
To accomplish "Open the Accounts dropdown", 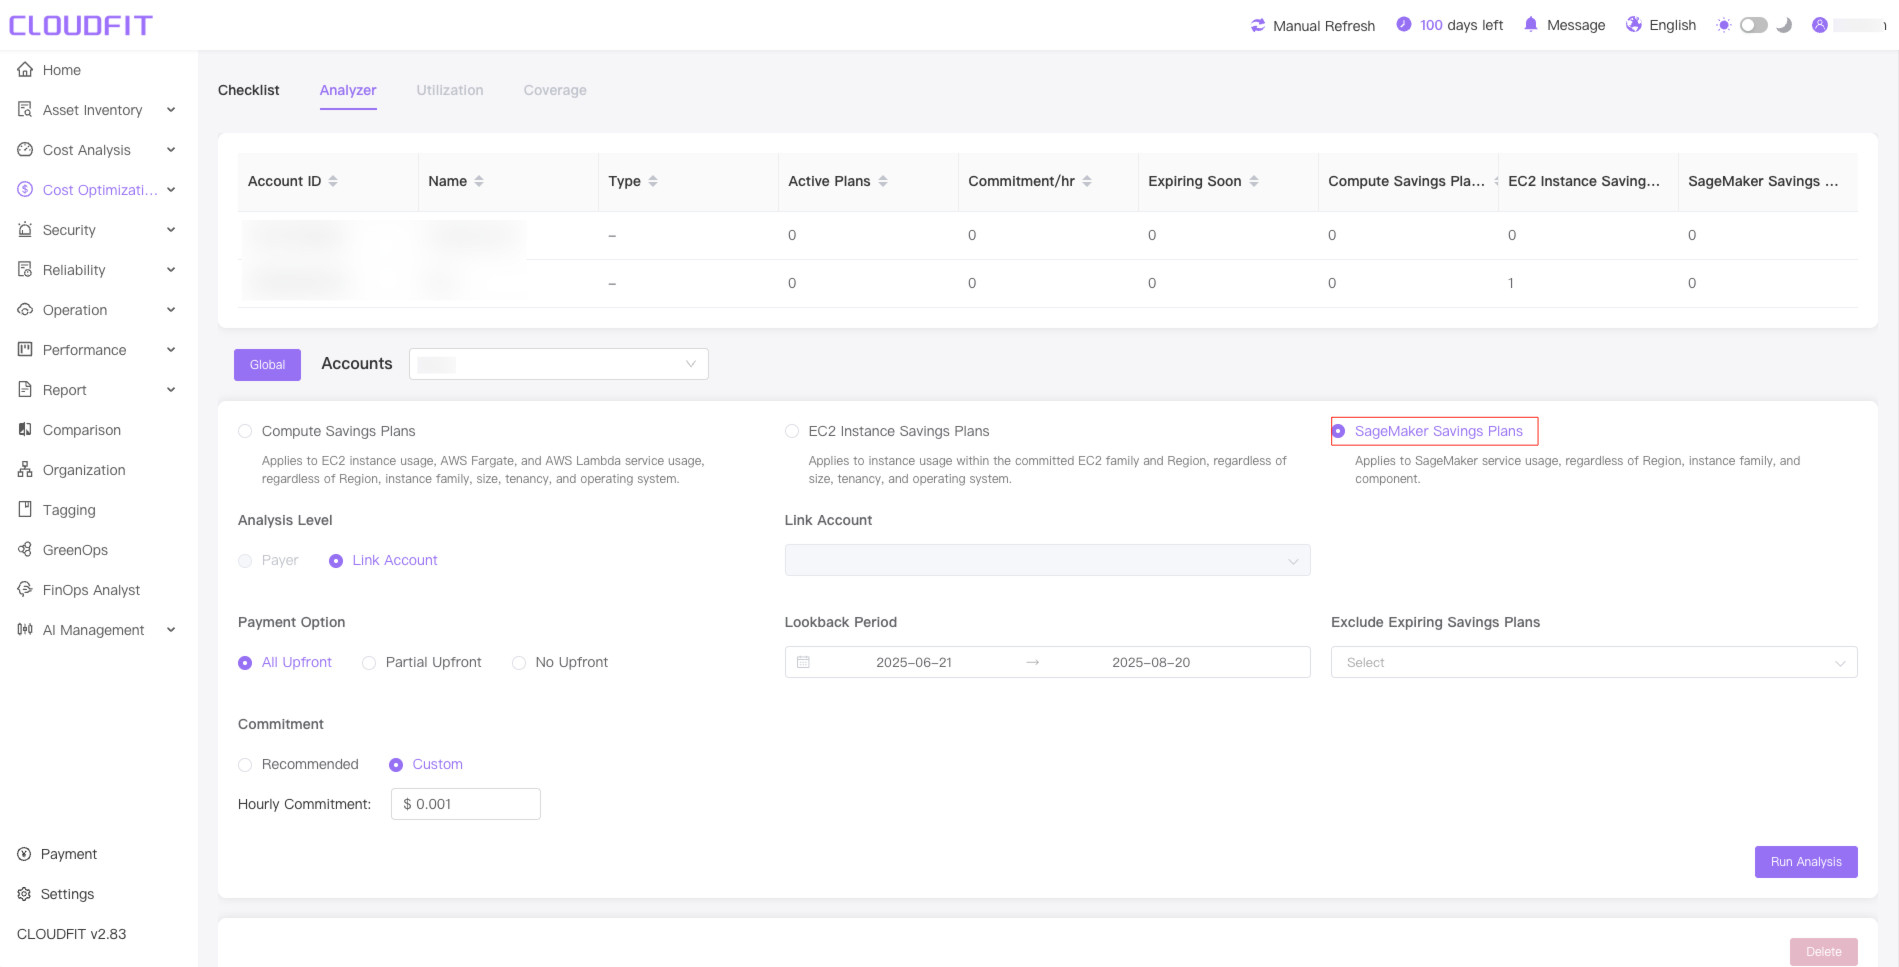I will pos(558,364).
